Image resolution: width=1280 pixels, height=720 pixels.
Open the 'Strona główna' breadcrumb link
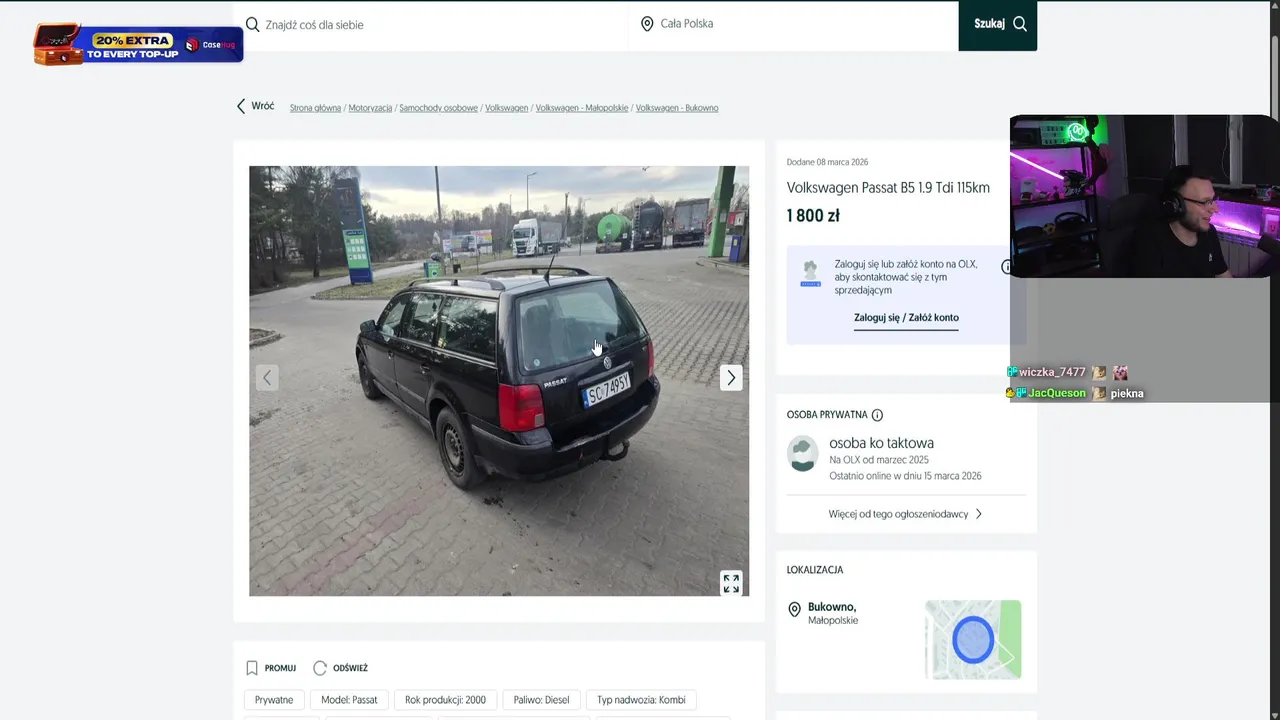point(315,108)
